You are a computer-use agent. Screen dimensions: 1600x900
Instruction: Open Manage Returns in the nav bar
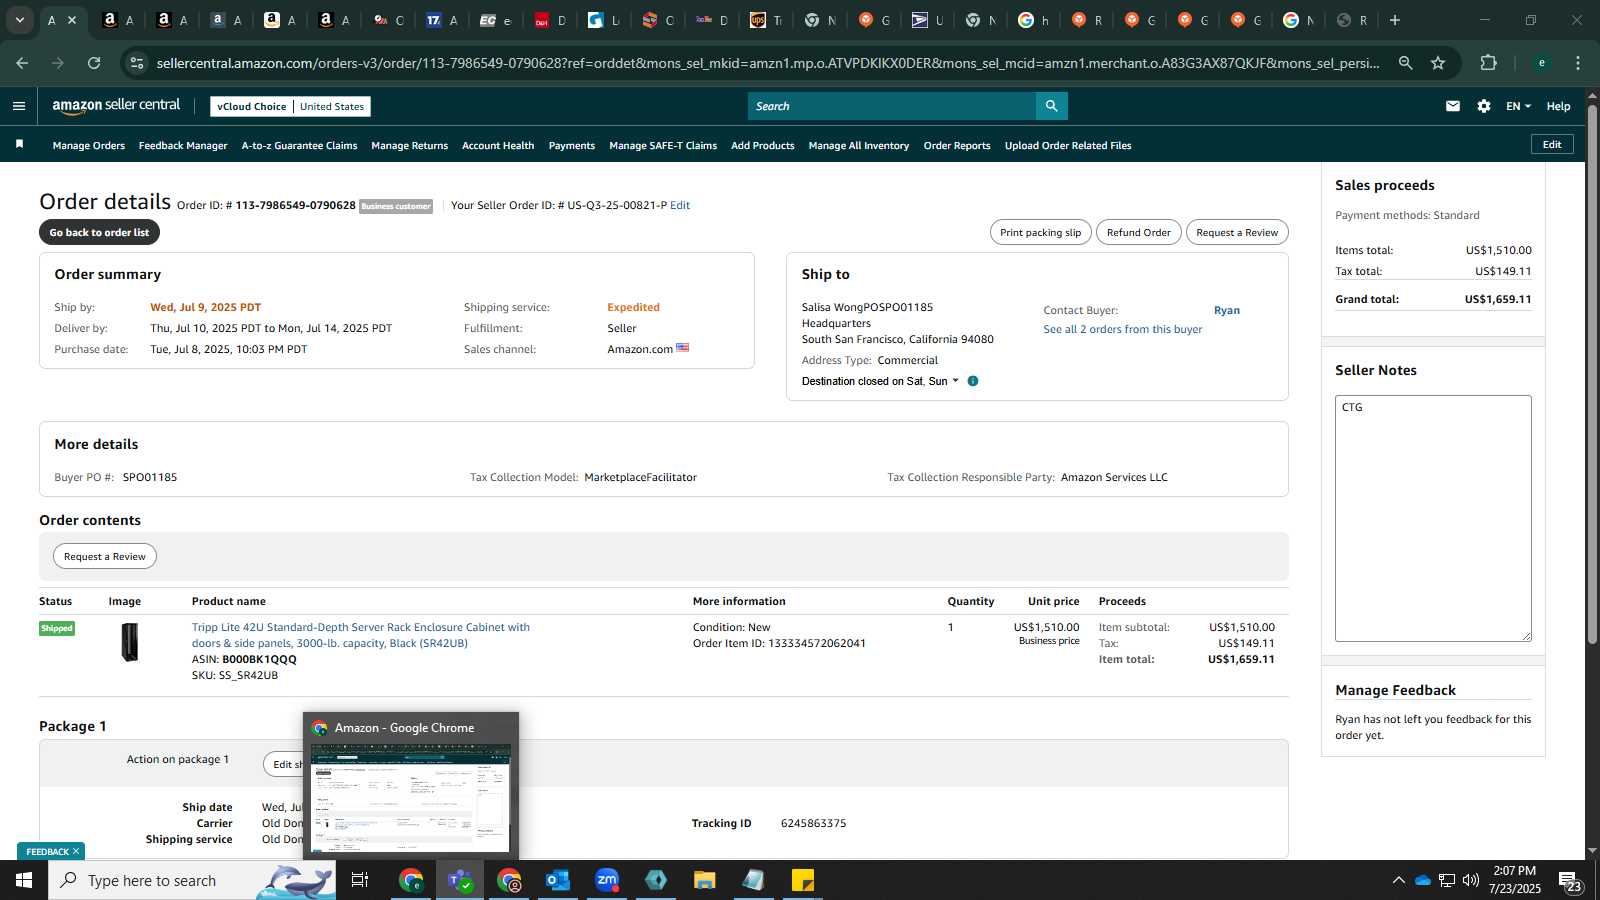tap(410, 146)
